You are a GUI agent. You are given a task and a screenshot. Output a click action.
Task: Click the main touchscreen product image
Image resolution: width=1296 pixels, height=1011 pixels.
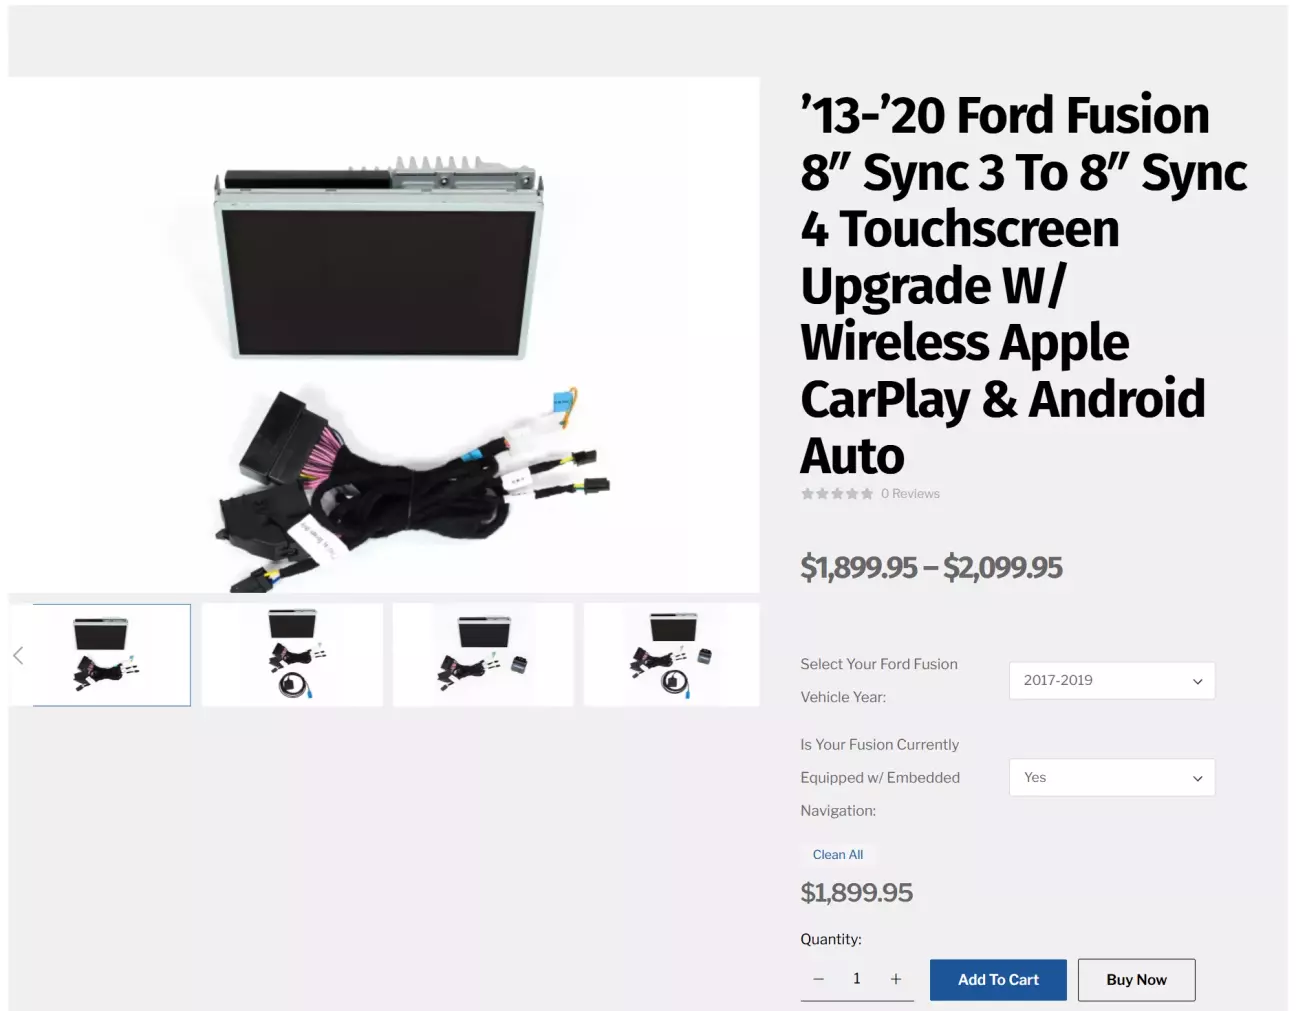click(x=384, y=335)
